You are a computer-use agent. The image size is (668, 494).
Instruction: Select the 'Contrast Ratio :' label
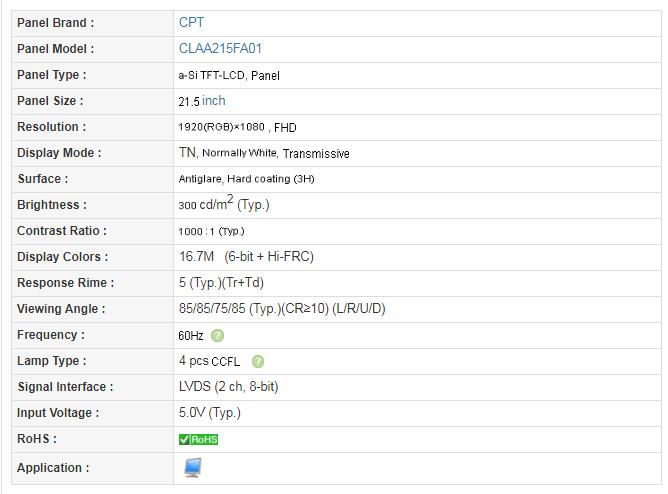(x=62, y=231)
